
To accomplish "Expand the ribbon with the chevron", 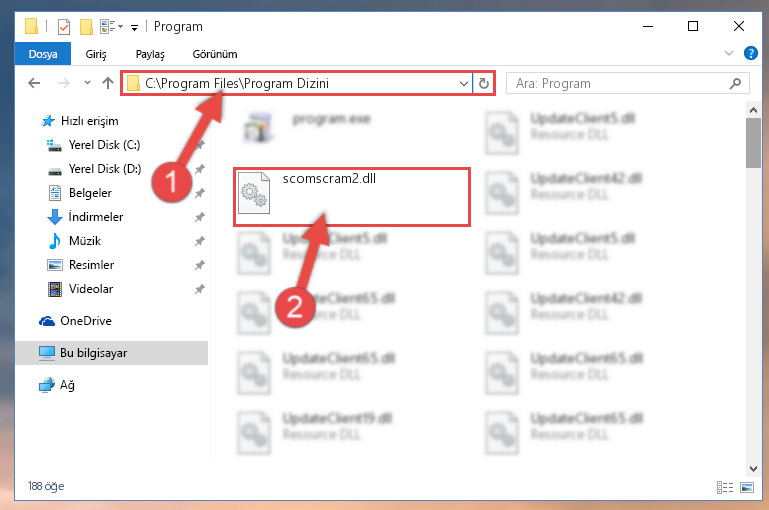I will coord(729,53).
